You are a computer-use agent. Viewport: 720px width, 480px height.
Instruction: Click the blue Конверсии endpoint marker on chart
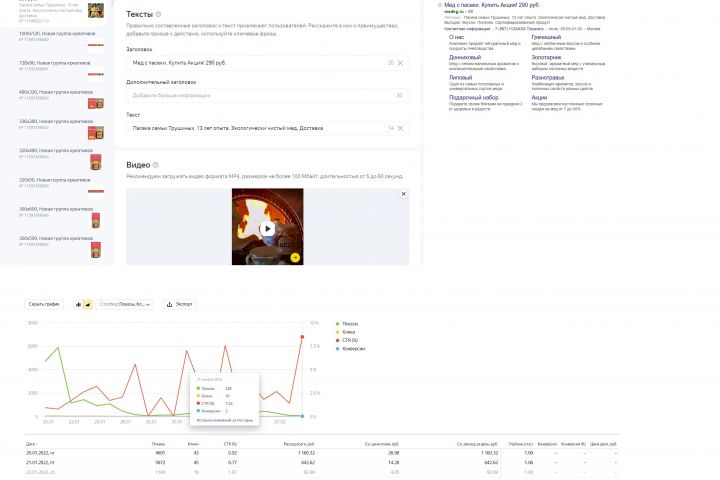(x=302, y=416)
